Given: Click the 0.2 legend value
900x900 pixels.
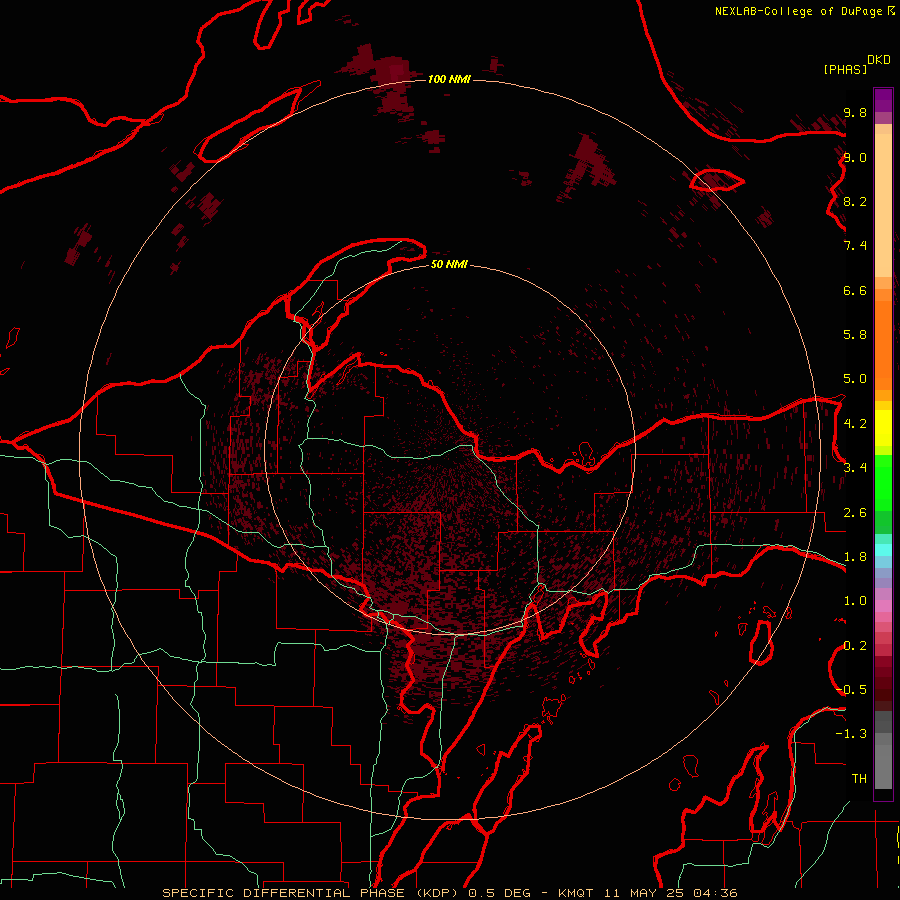Looking at the screenshot, I should [855, 646].
